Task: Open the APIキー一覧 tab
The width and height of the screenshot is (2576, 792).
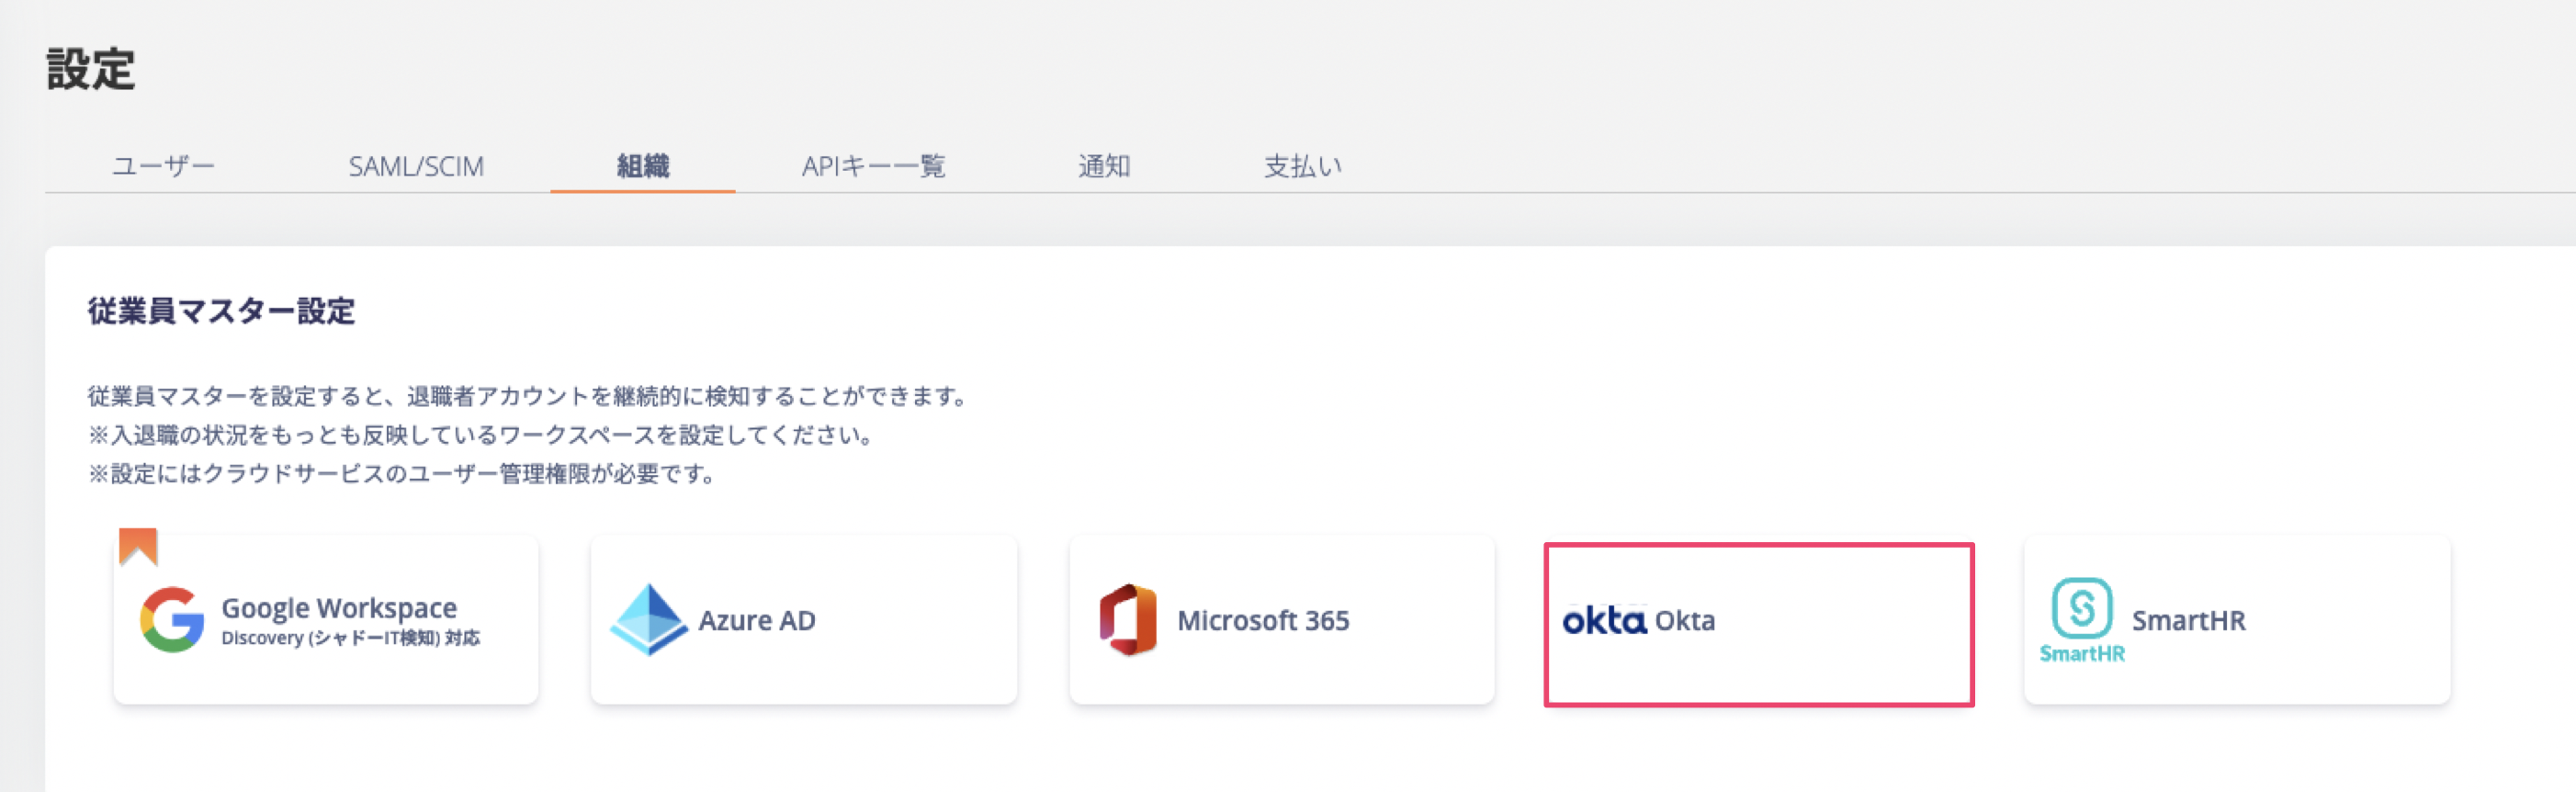Action: coord(873,166)
